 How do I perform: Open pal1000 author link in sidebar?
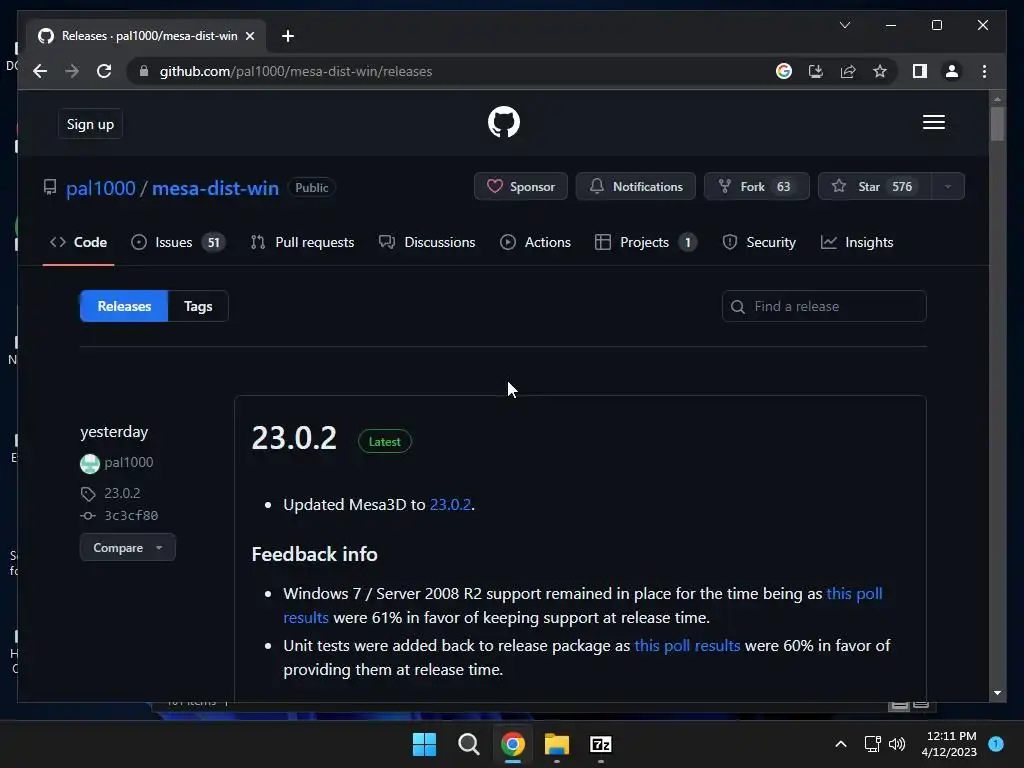(129, 462)
